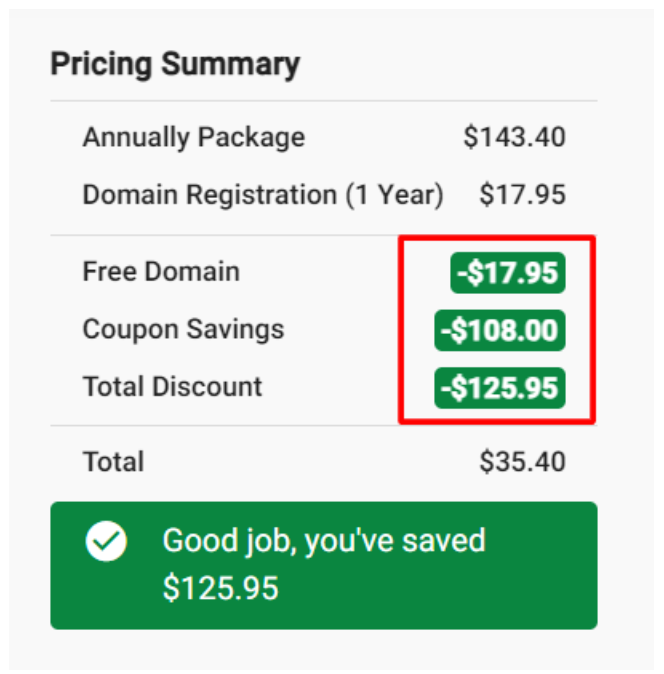This screenshot has width=664, height=674.
Task: Click the Pricing Summary heading
Action: pos(175,64)
